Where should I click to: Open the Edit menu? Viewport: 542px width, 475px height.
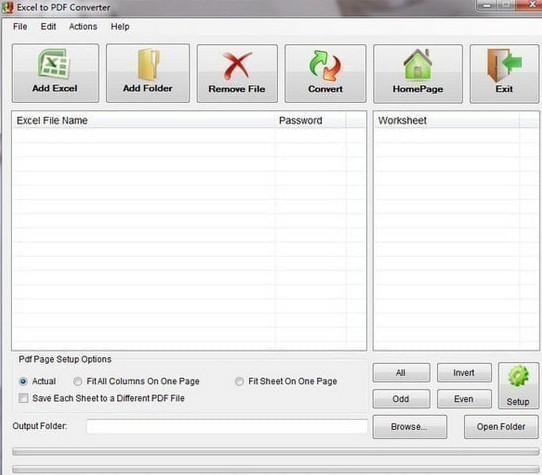tap(48, 27)
